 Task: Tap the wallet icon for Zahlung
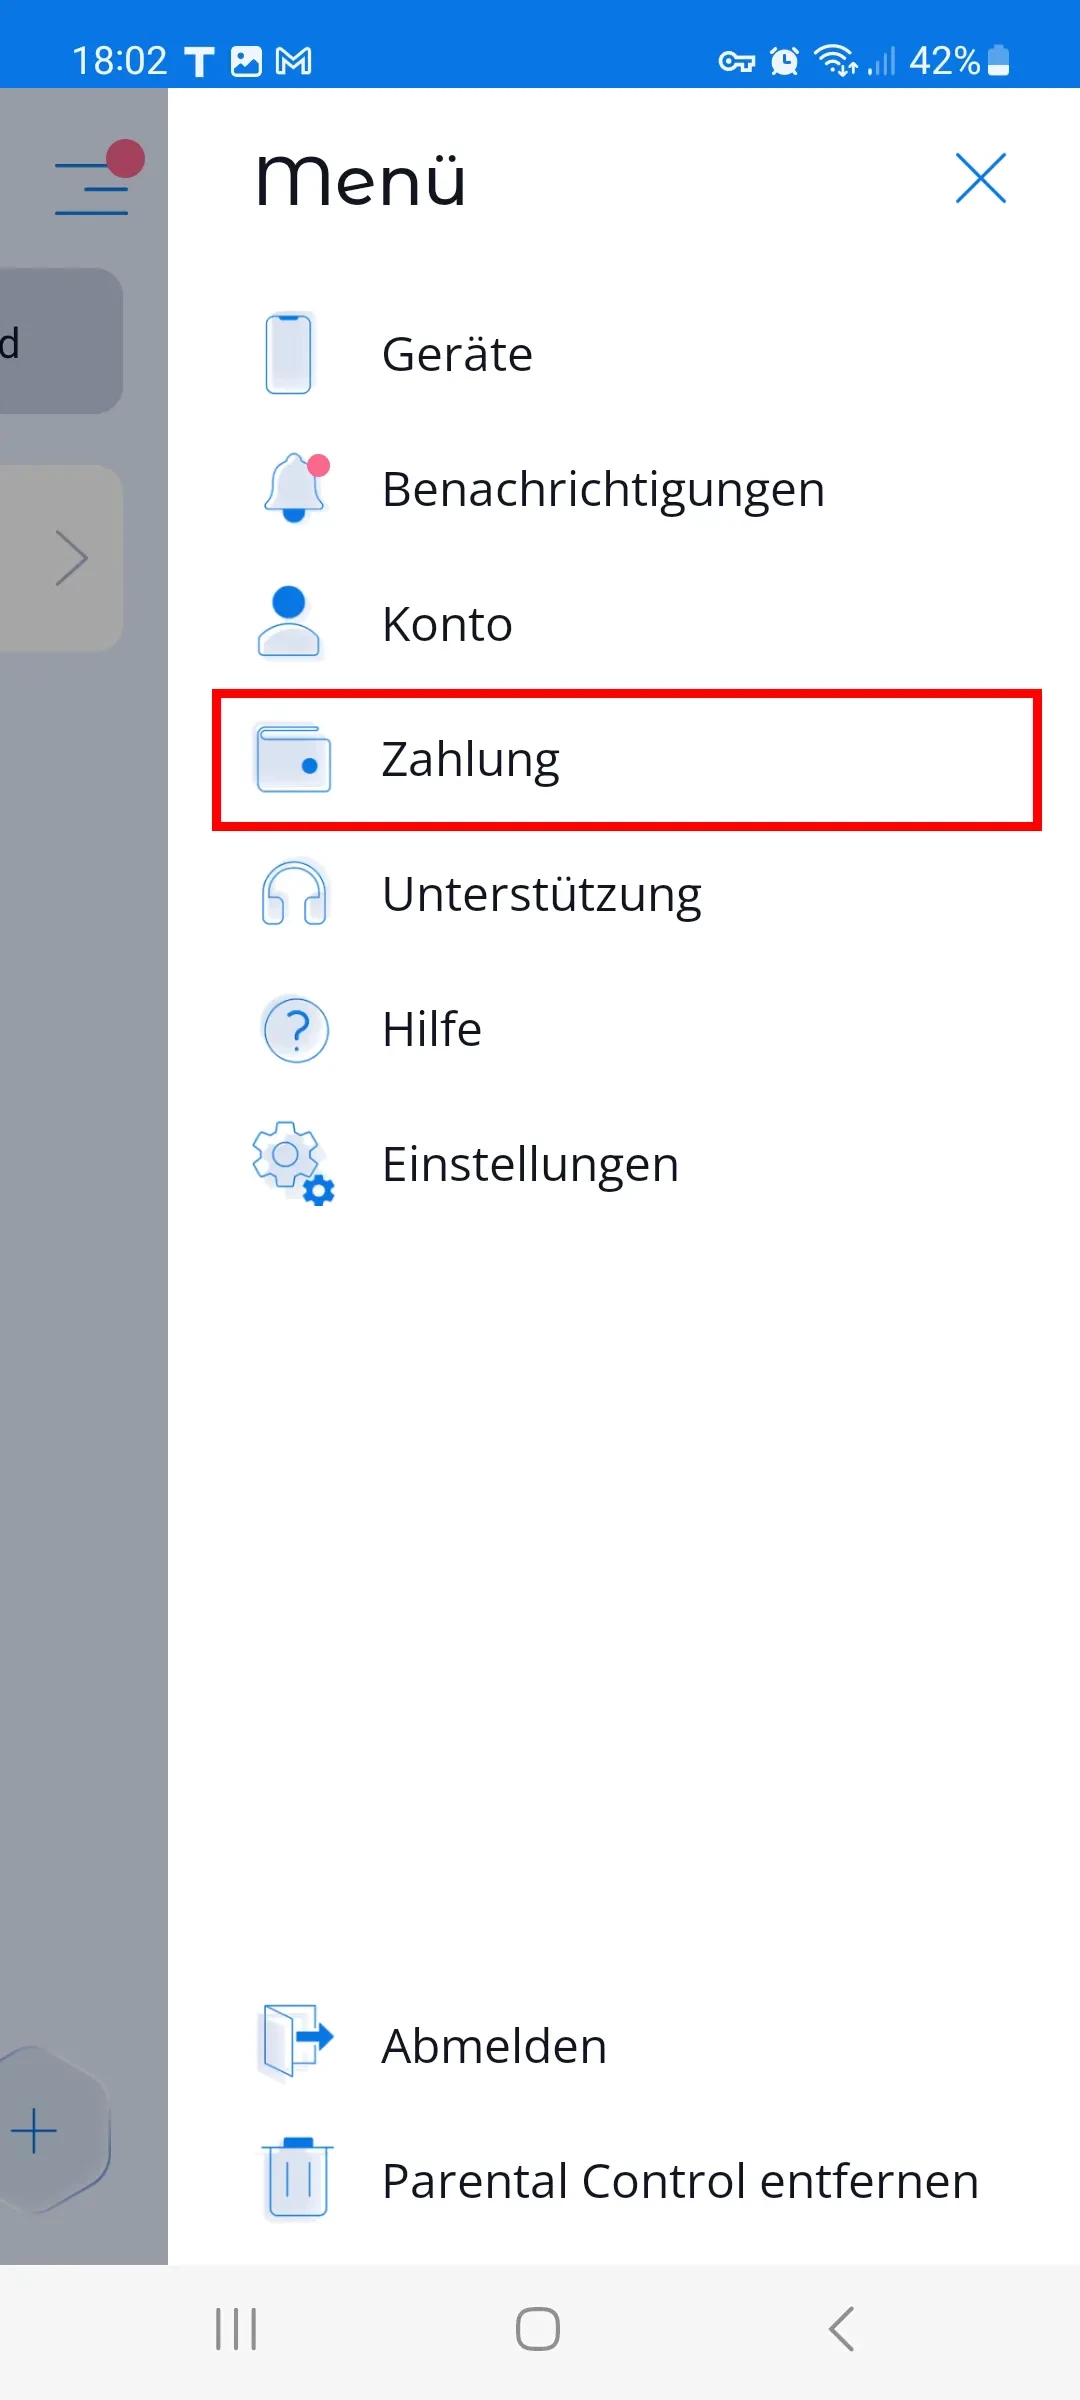coord(293,759)
